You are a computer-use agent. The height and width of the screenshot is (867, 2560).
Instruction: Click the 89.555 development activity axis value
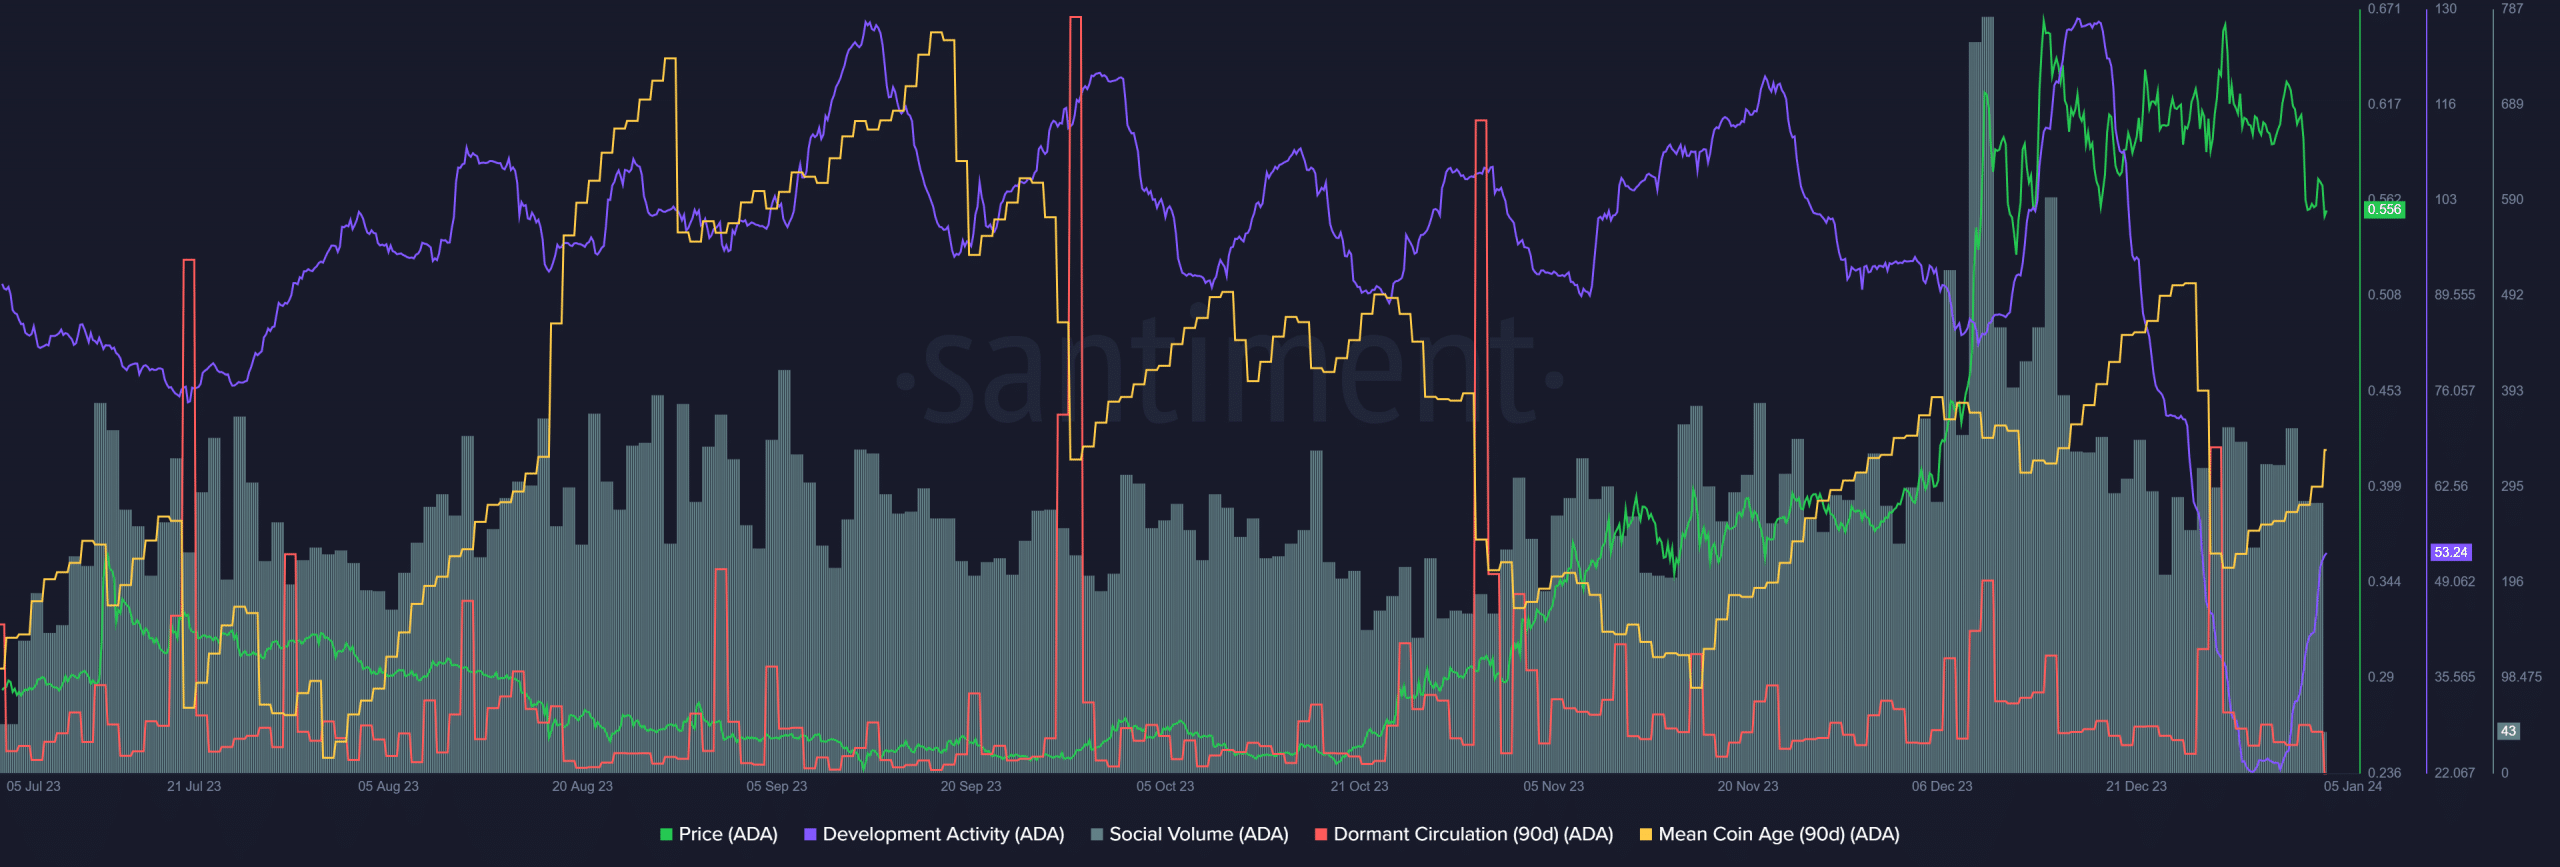(2455, 295)
